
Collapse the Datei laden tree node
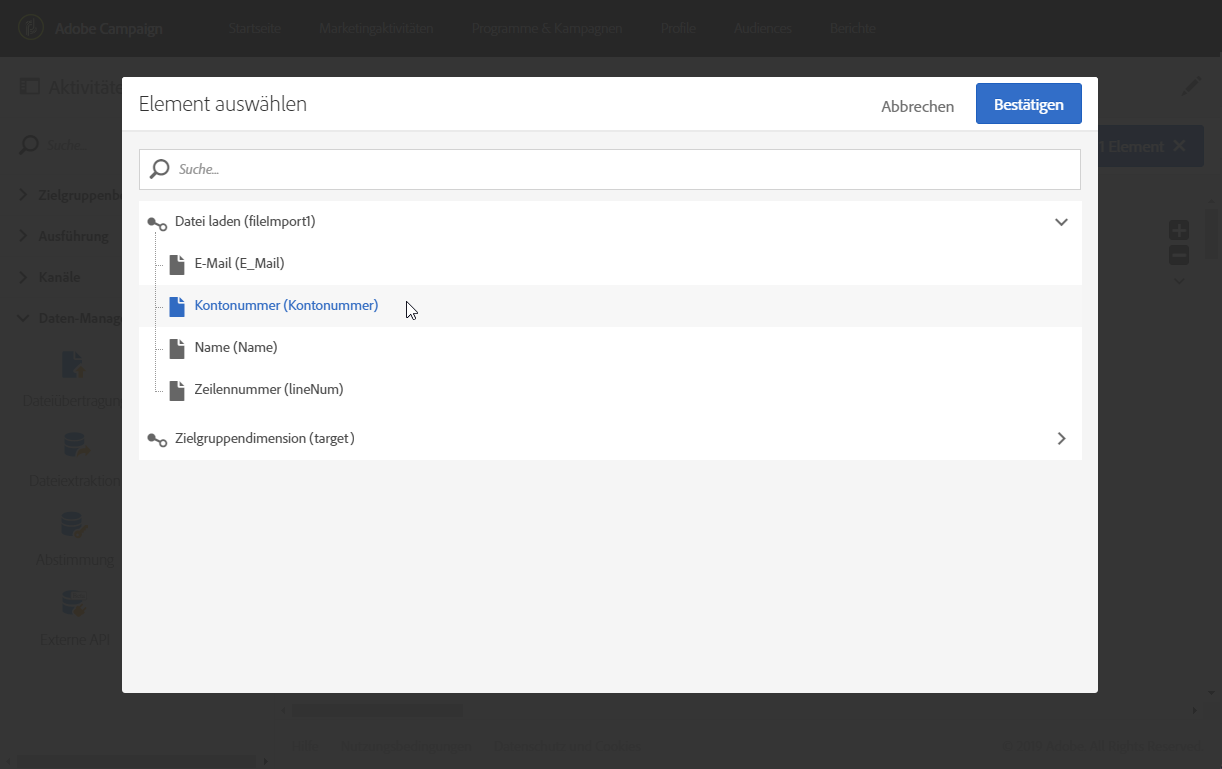(x=1061, y=222)
